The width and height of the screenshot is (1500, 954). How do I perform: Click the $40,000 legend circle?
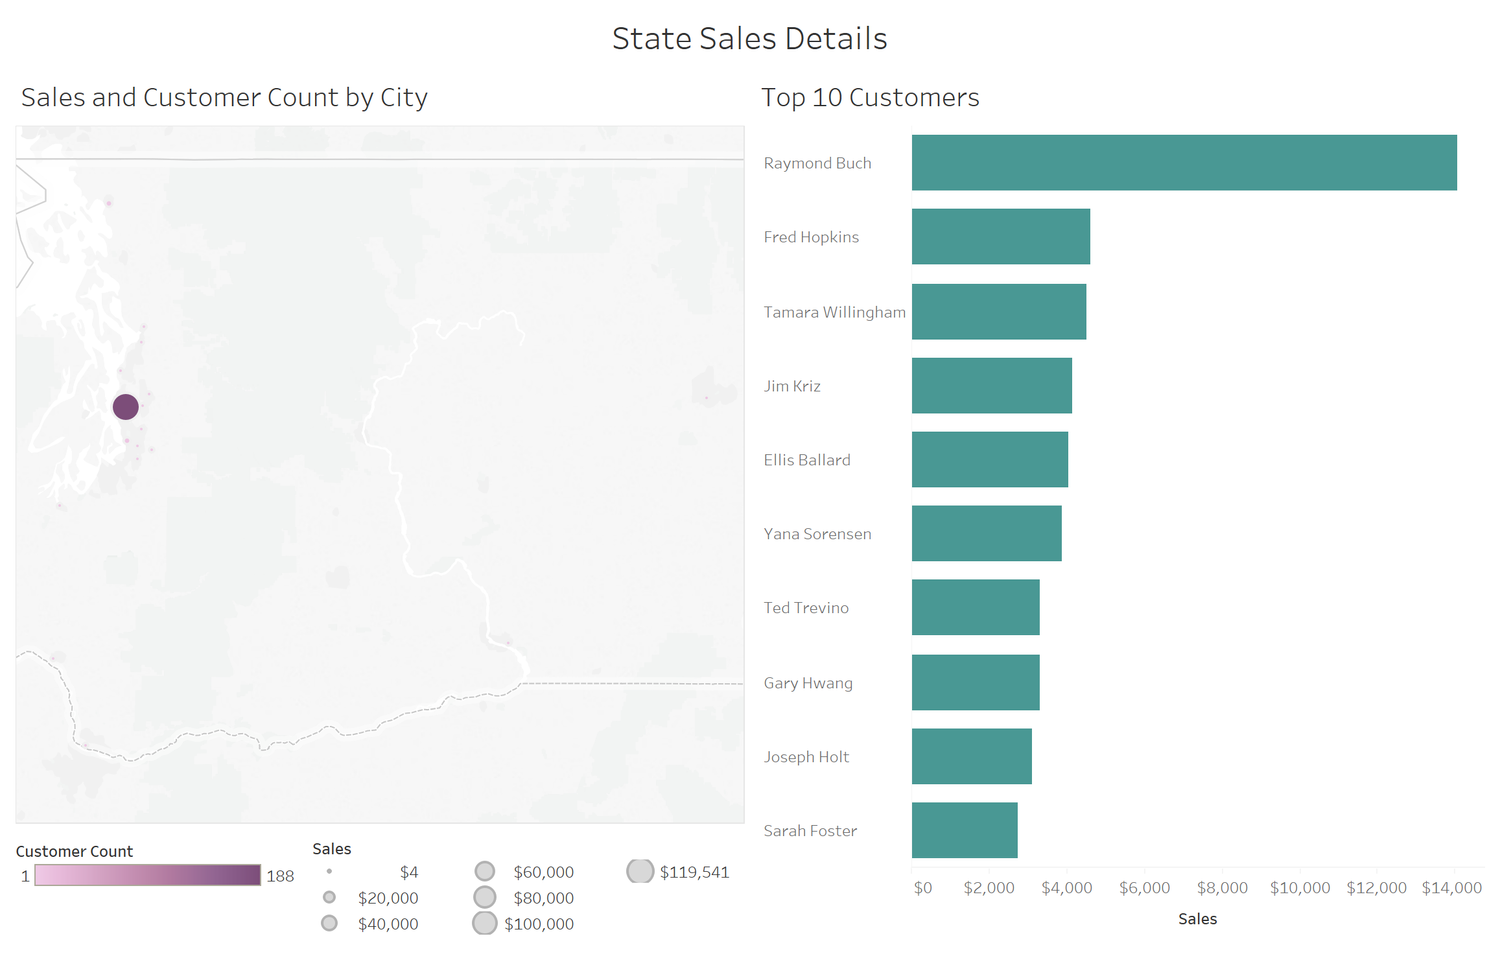[329, 923]
